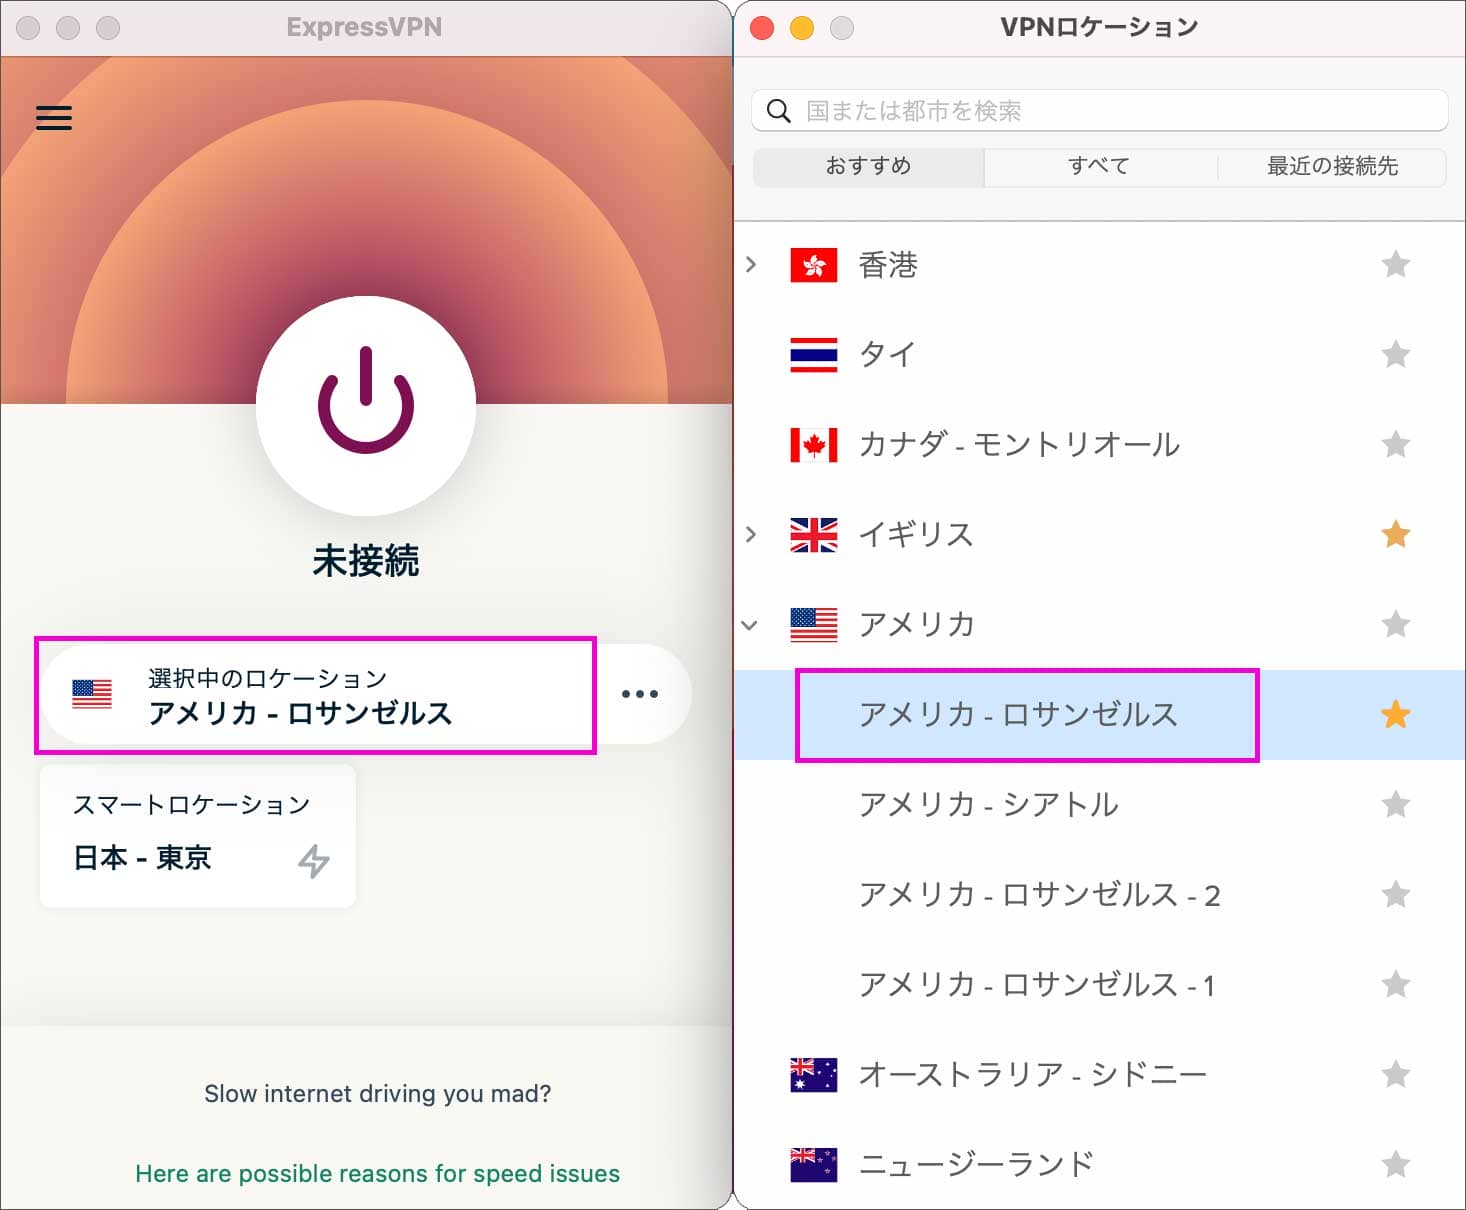Click the search magnifier icon
This screenshot has width=1466, height=1210.
click(x=779, y=111)
